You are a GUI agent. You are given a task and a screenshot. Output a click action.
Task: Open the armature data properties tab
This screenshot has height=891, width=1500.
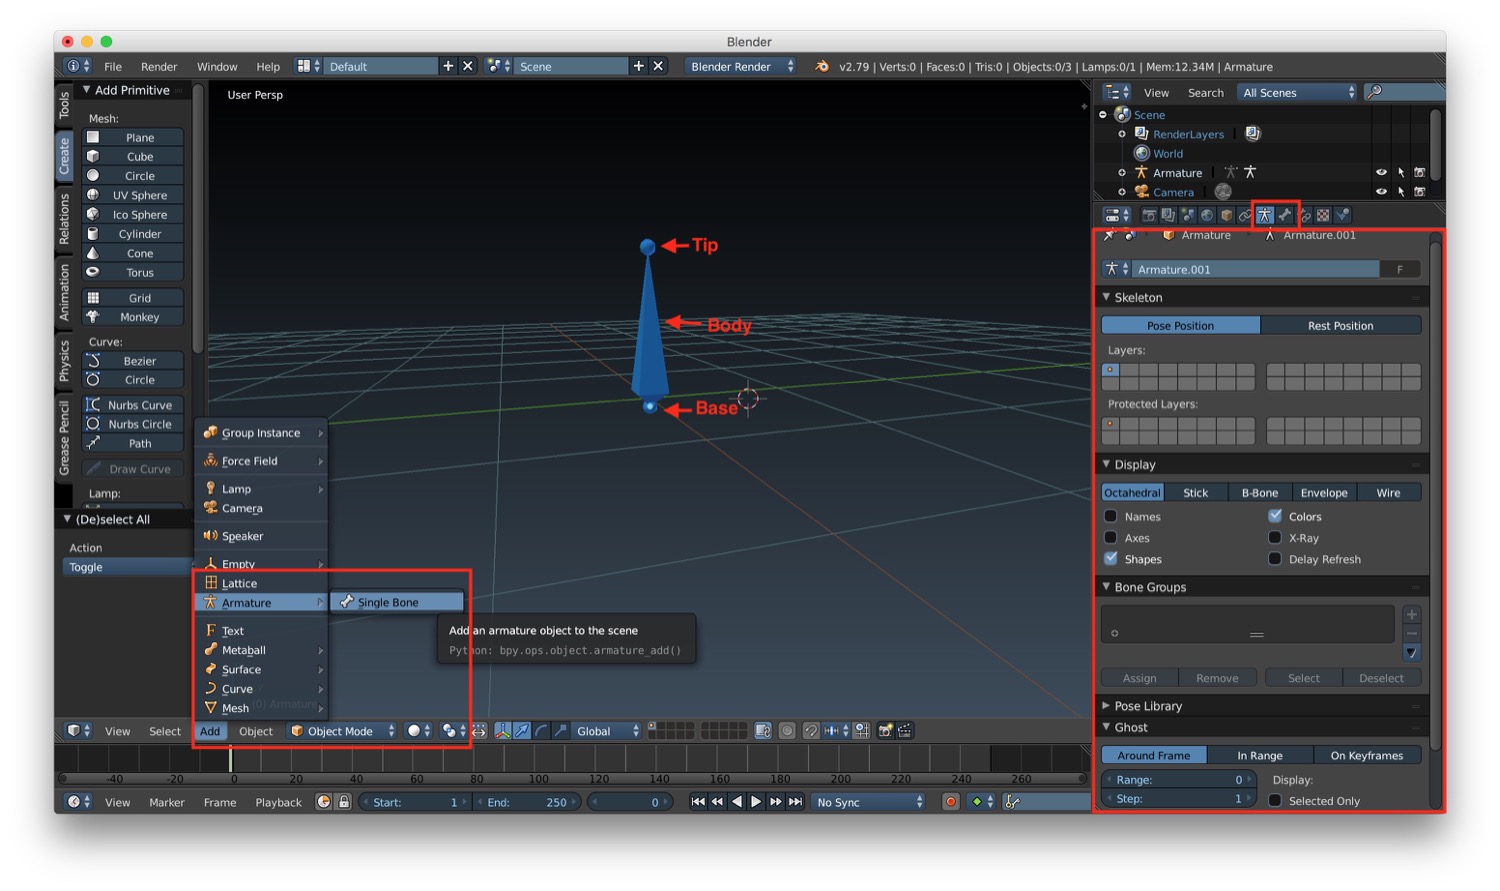click(x=1265, y=215)
